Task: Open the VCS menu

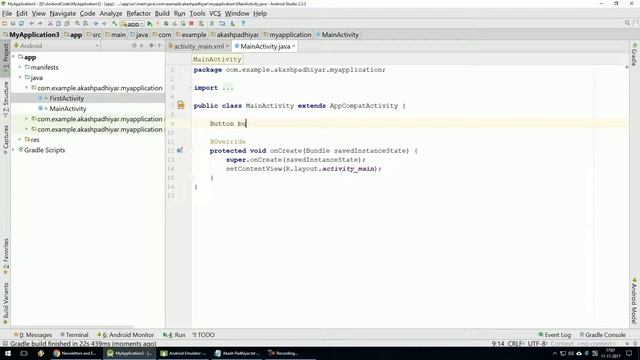Action: pos(215,13)
